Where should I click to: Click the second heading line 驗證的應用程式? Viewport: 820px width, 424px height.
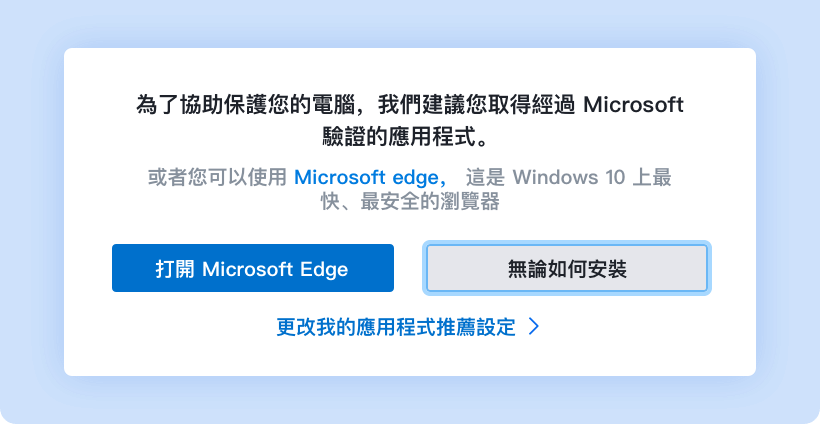click(406, 138)
